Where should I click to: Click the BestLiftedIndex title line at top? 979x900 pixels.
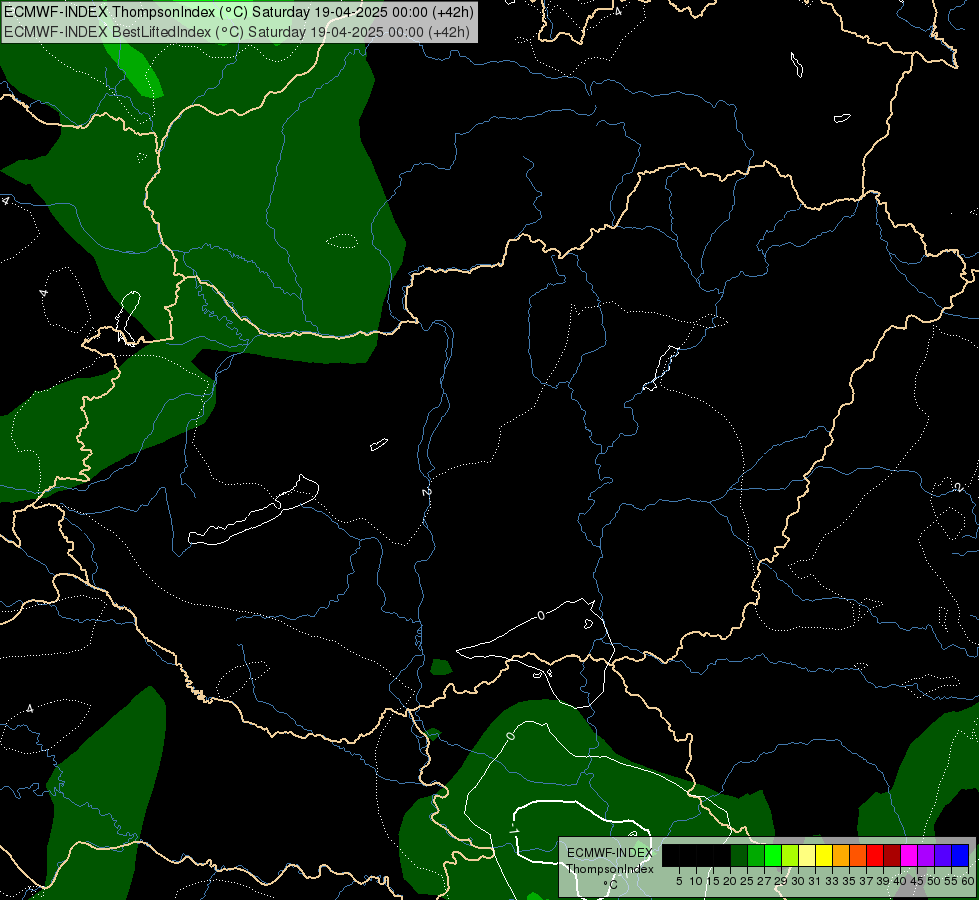coord(237,32)
